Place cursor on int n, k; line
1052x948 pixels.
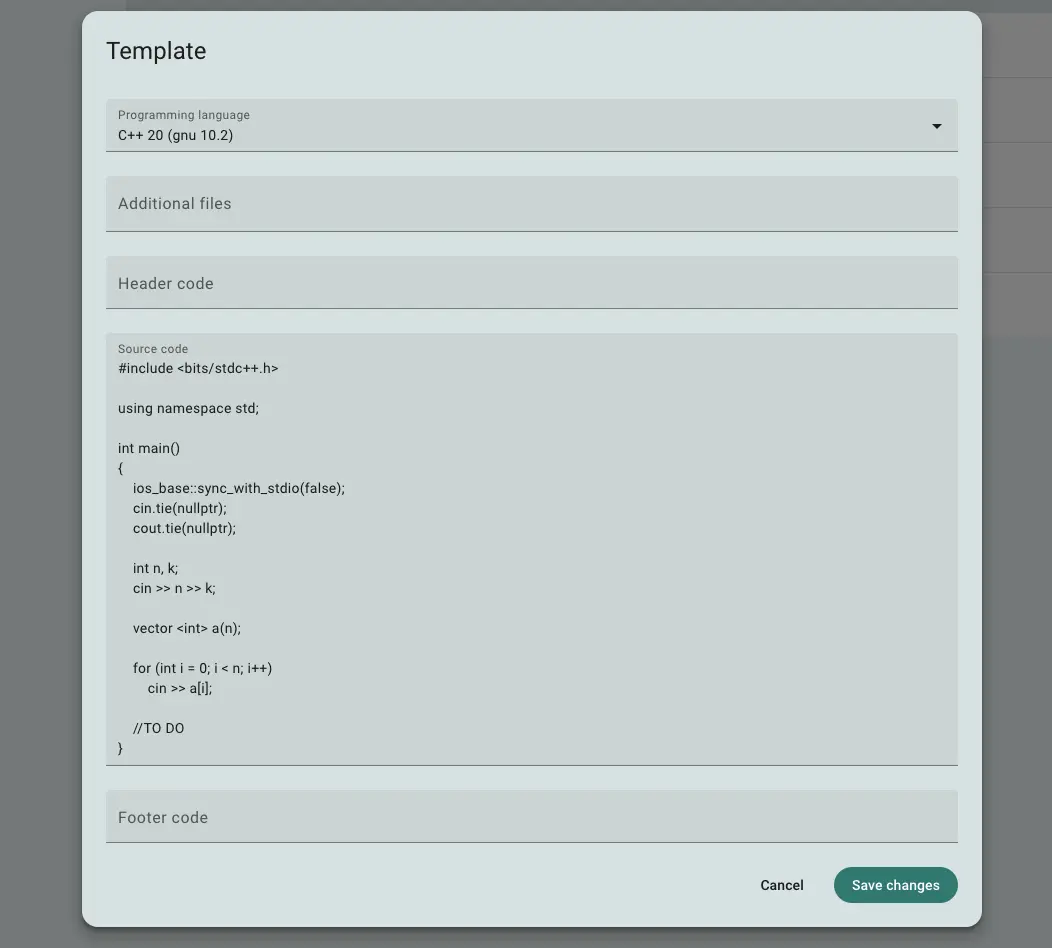pos(156,568)
